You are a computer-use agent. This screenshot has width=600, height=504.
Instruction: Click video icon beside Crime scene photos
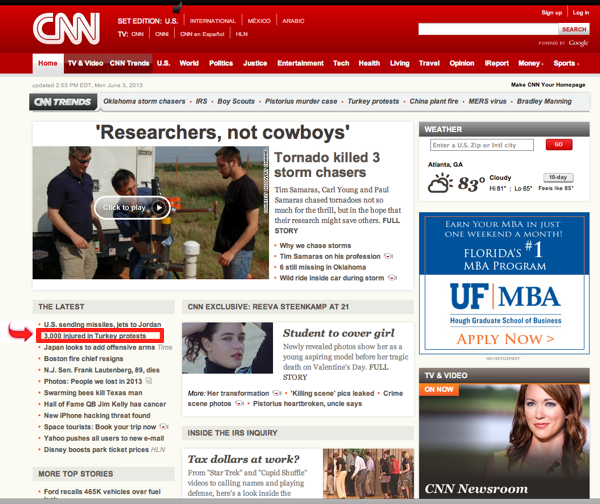[x=240, y=403]
